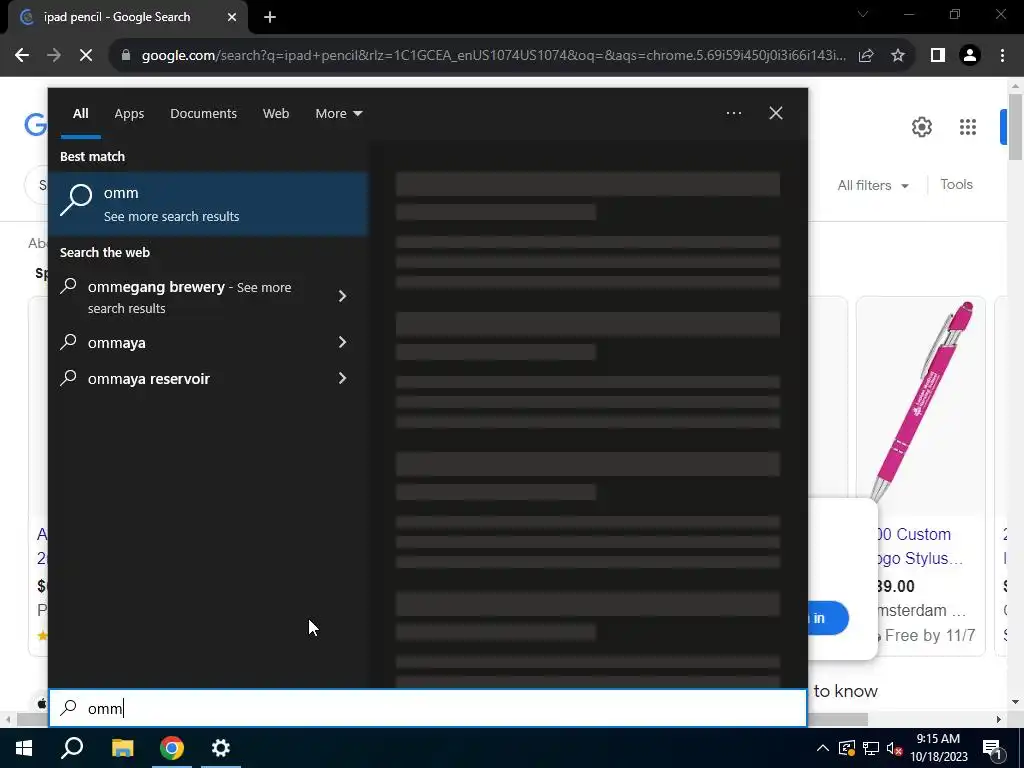The width and height of the screenshot is (1024, 768).
Task: Open the network tray icon
Action: [x=871, y=748]
